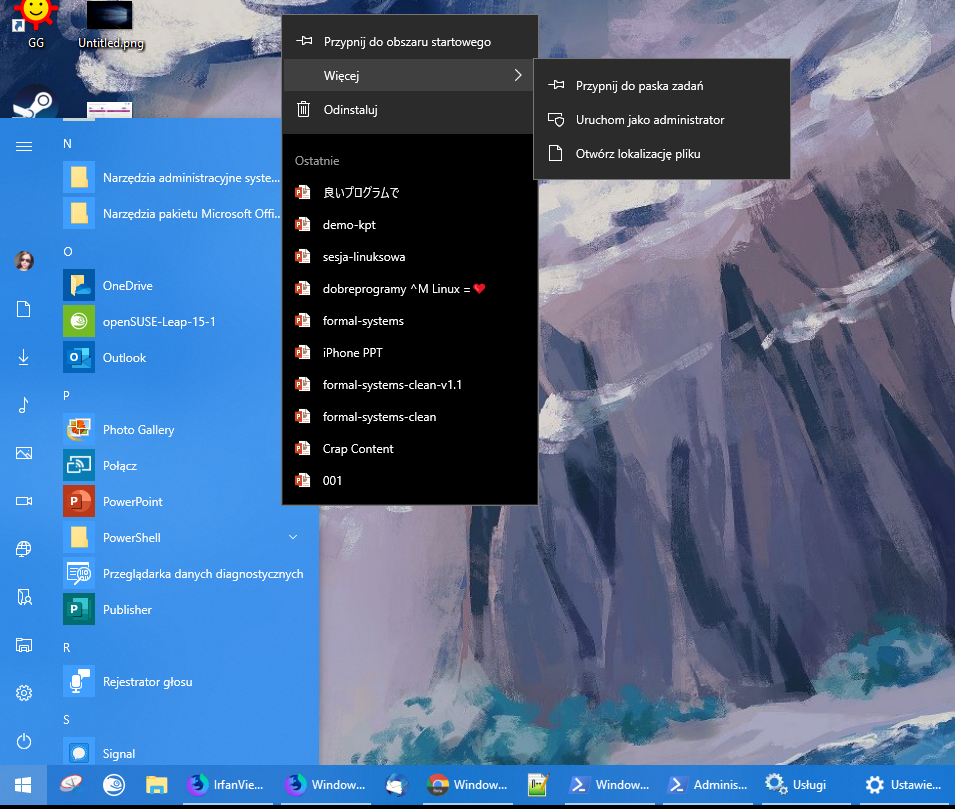Click Odinstaluj in the context menu
955x809 pixels.
pyautogui.click(x=350, y=110)
